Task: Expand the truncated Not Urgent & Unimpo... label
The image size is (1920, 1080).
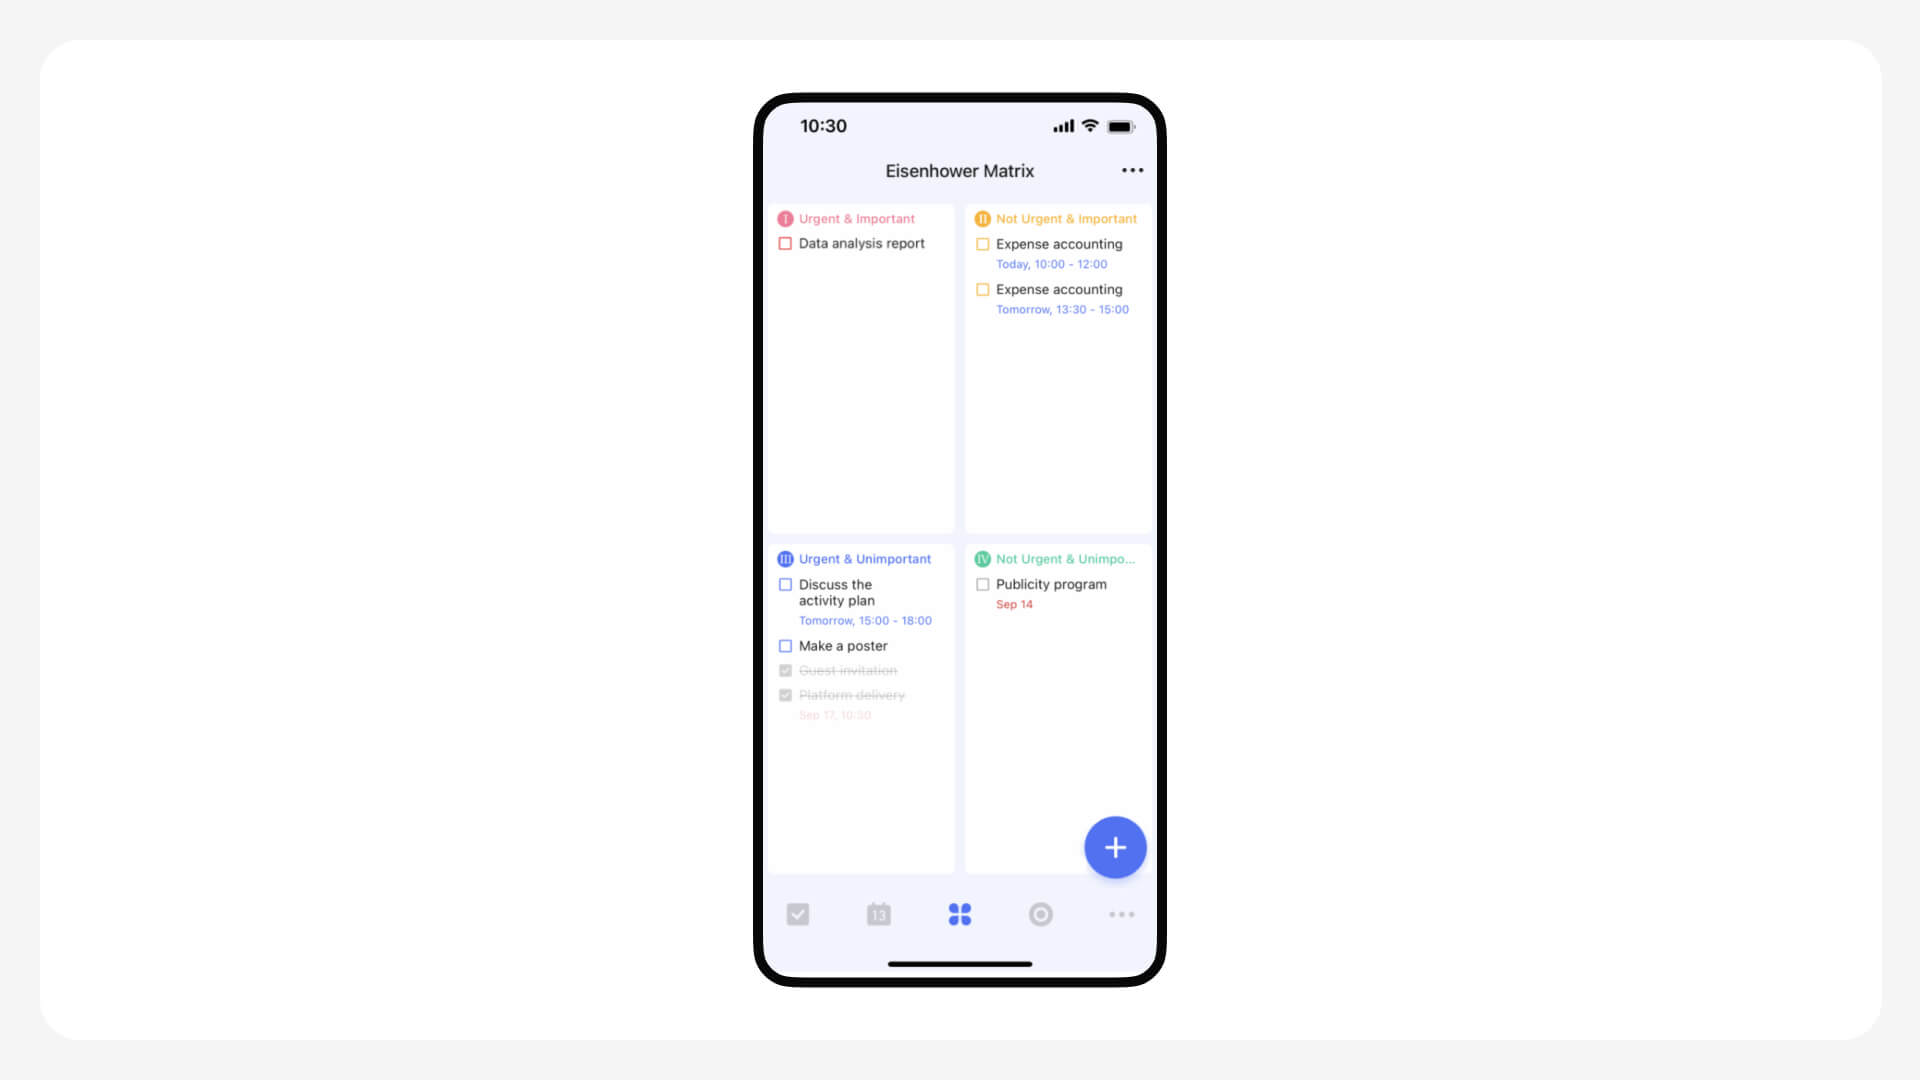Action: [1063, 558]
